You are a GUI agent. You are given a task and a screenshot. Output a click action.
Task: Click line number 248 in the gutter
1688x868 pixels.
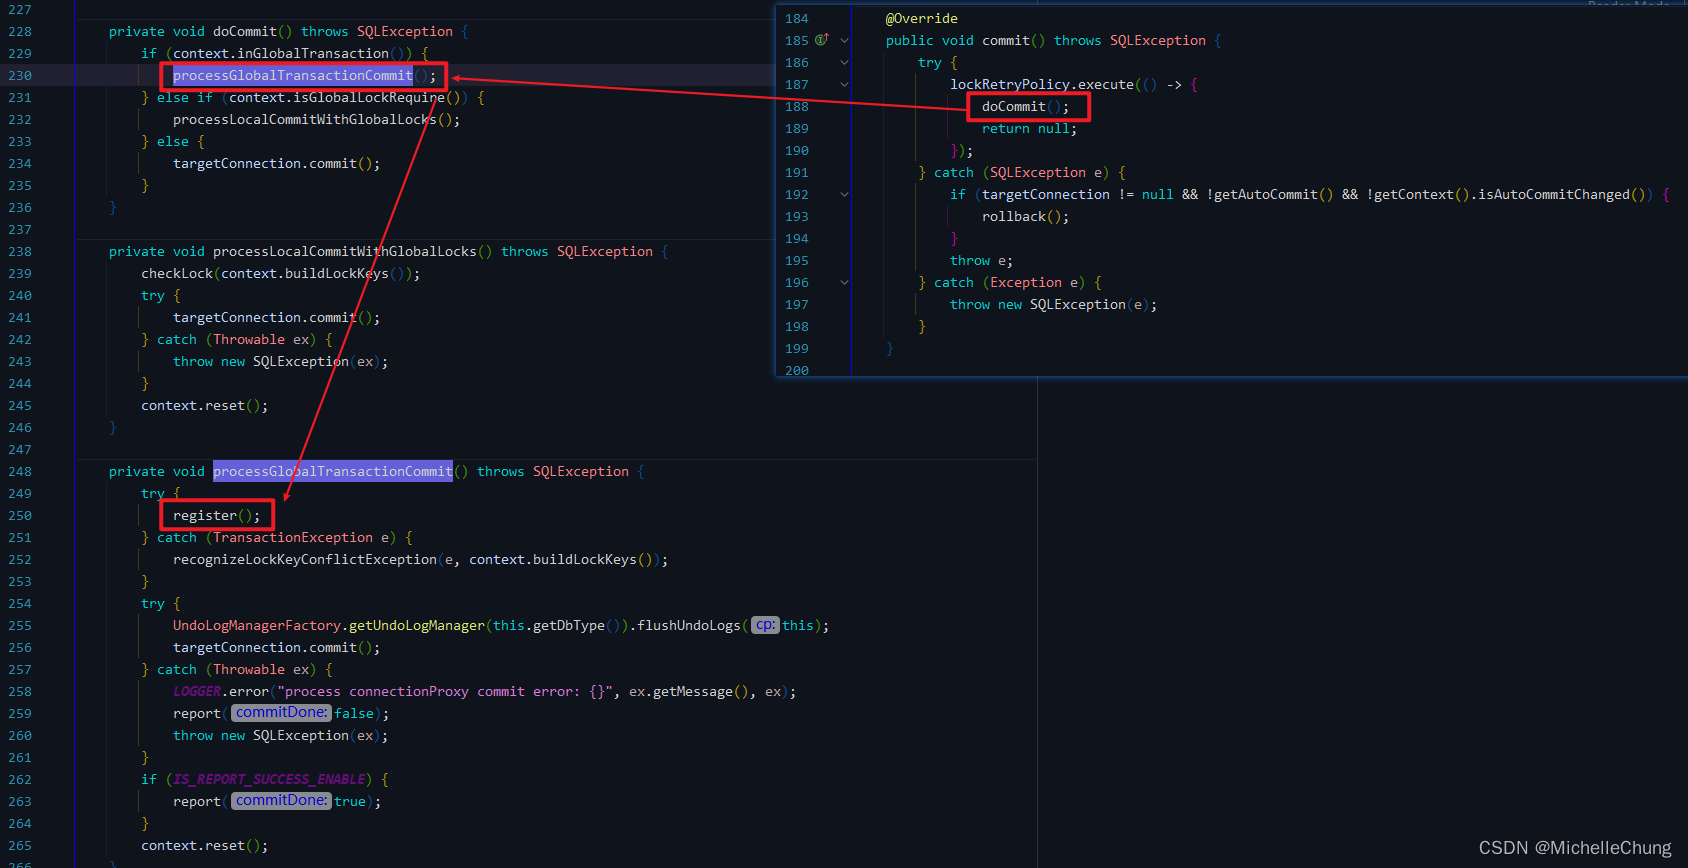(20, 472)
